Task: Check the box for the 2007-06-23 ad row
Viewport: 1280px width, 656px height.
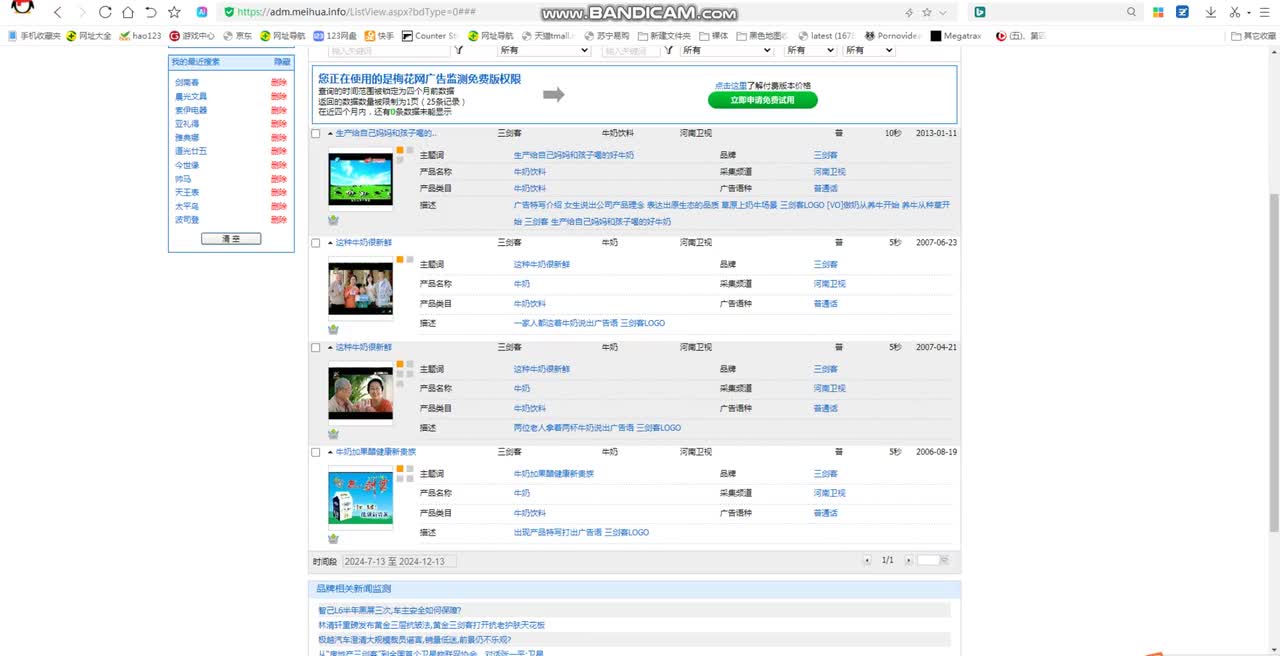Action: (x=316, y=243)
